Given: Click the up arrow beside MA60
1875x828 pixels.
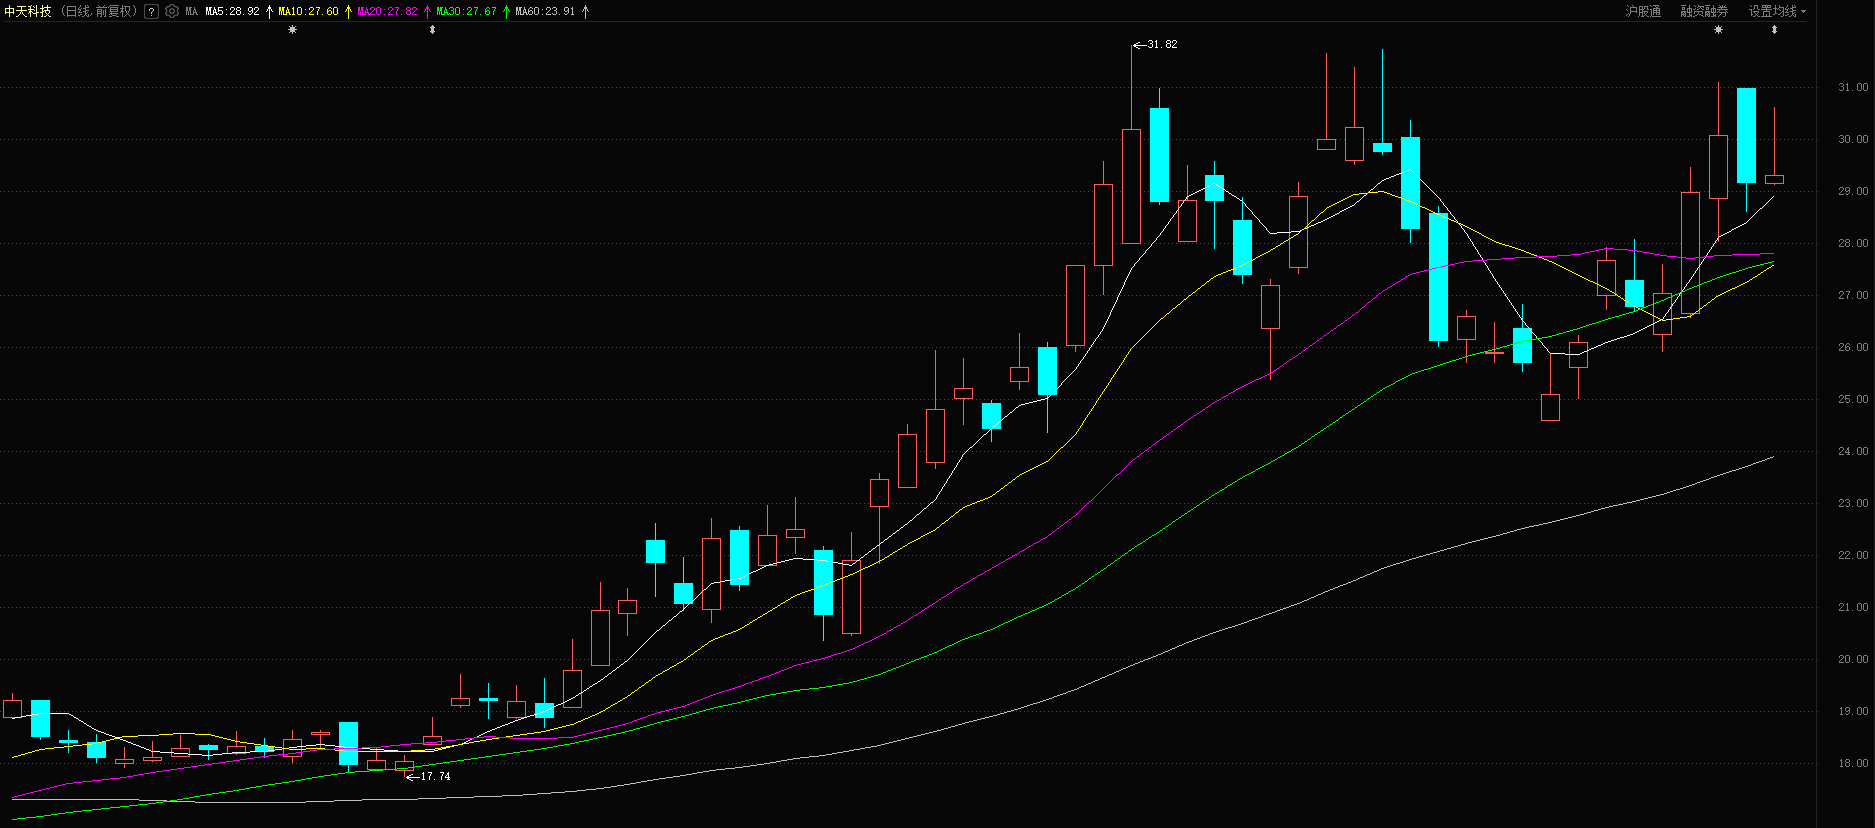Looking at the screenshot, I should click(x=585, y=12).
